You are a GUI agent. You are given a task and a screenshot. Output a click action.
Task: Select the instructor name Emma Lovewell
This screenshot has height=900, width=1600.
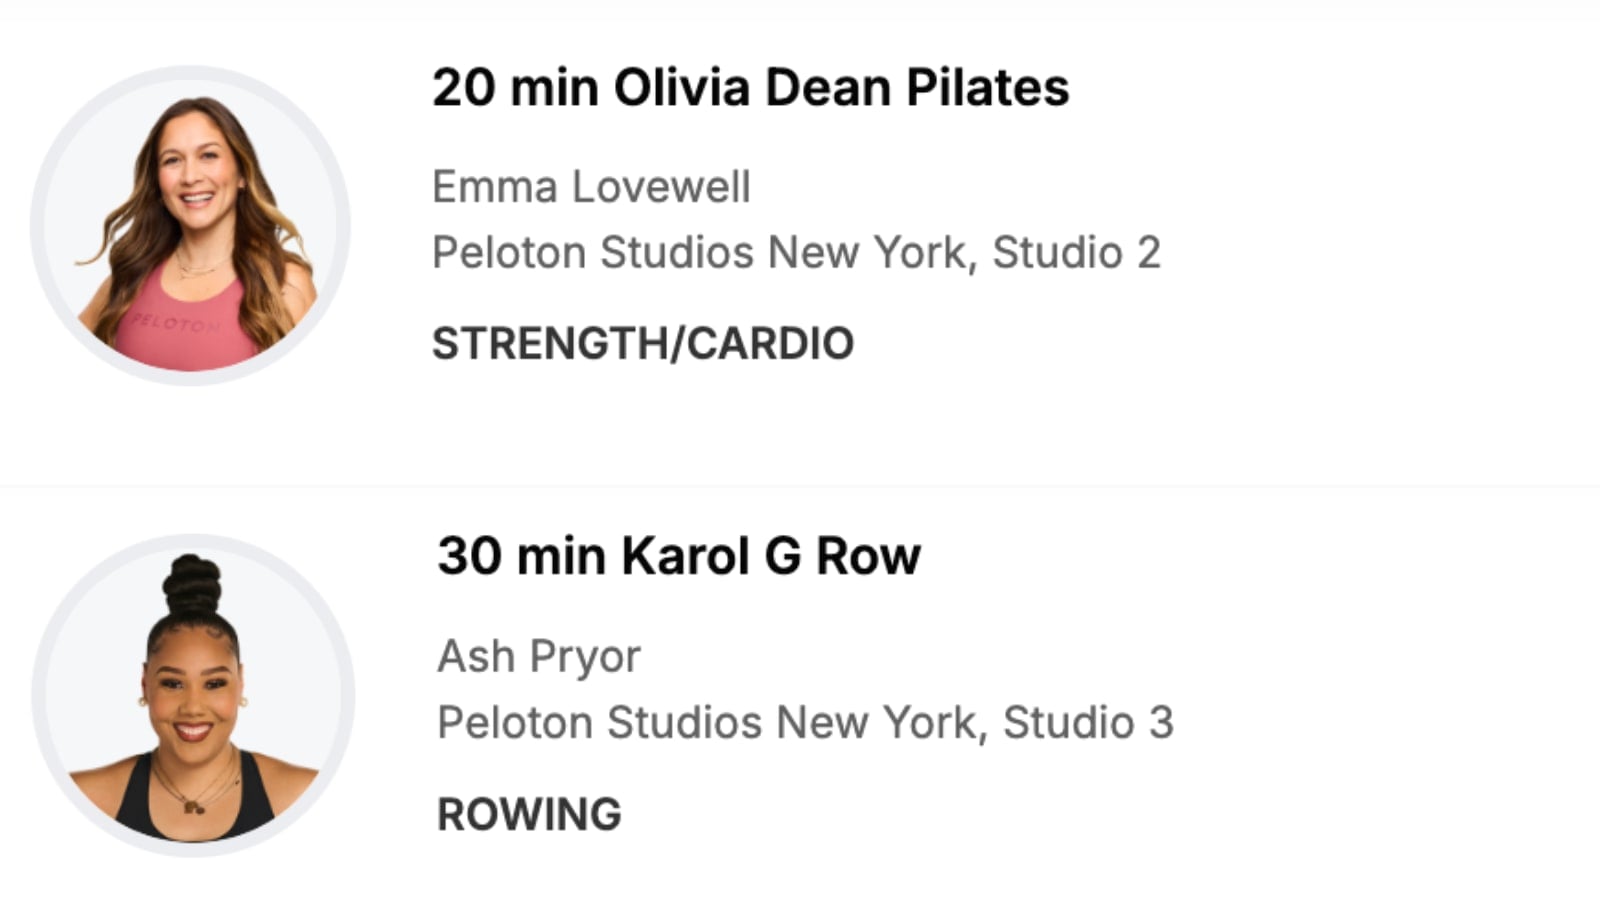click(x=591, y=187)
